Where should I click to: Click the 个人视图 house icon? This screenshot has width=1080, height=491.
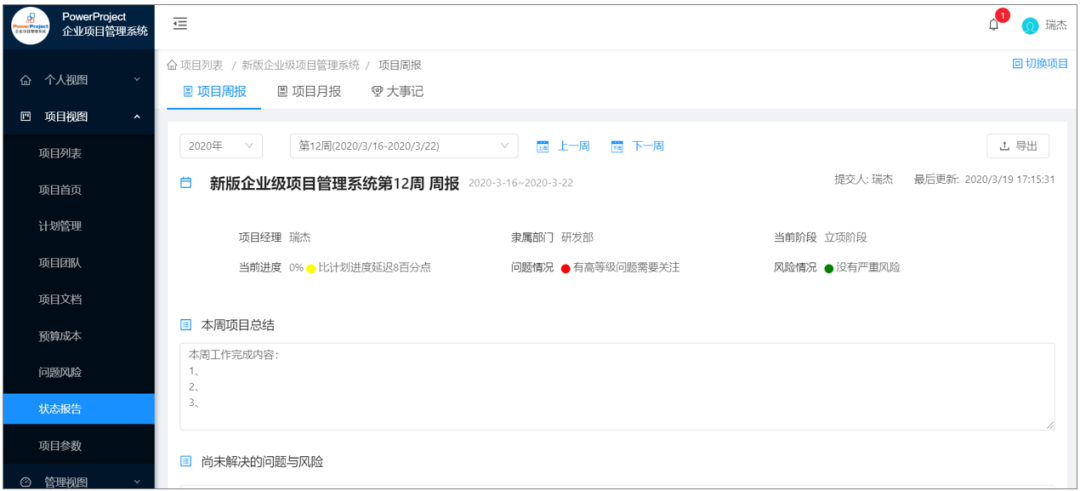26,80
